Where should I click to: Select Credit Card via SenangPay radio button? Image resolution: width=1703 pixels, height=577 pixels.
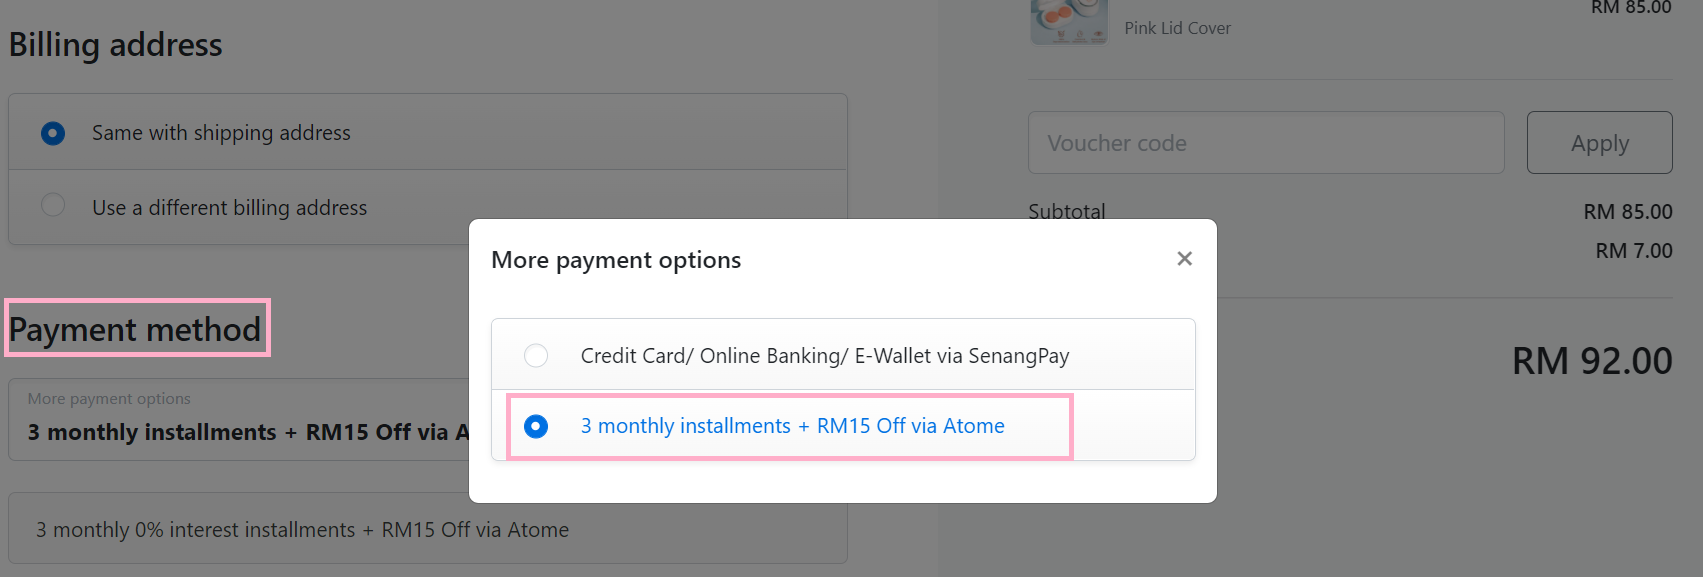(536, 355)
